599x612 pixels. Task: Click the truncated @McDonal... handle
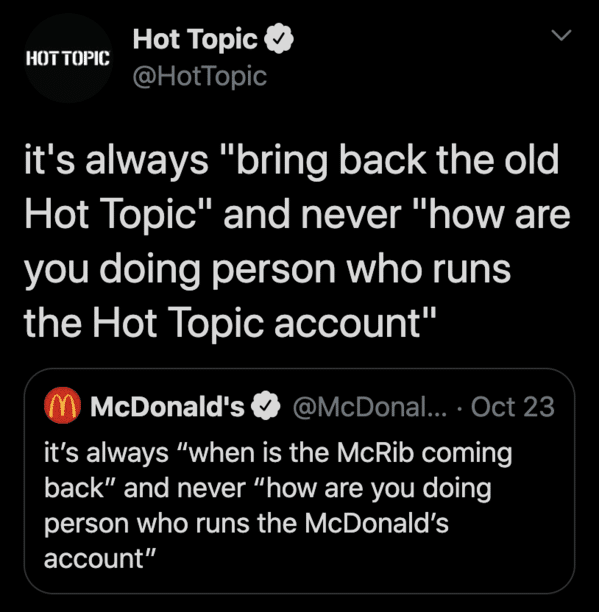click(x=370, y=407)
